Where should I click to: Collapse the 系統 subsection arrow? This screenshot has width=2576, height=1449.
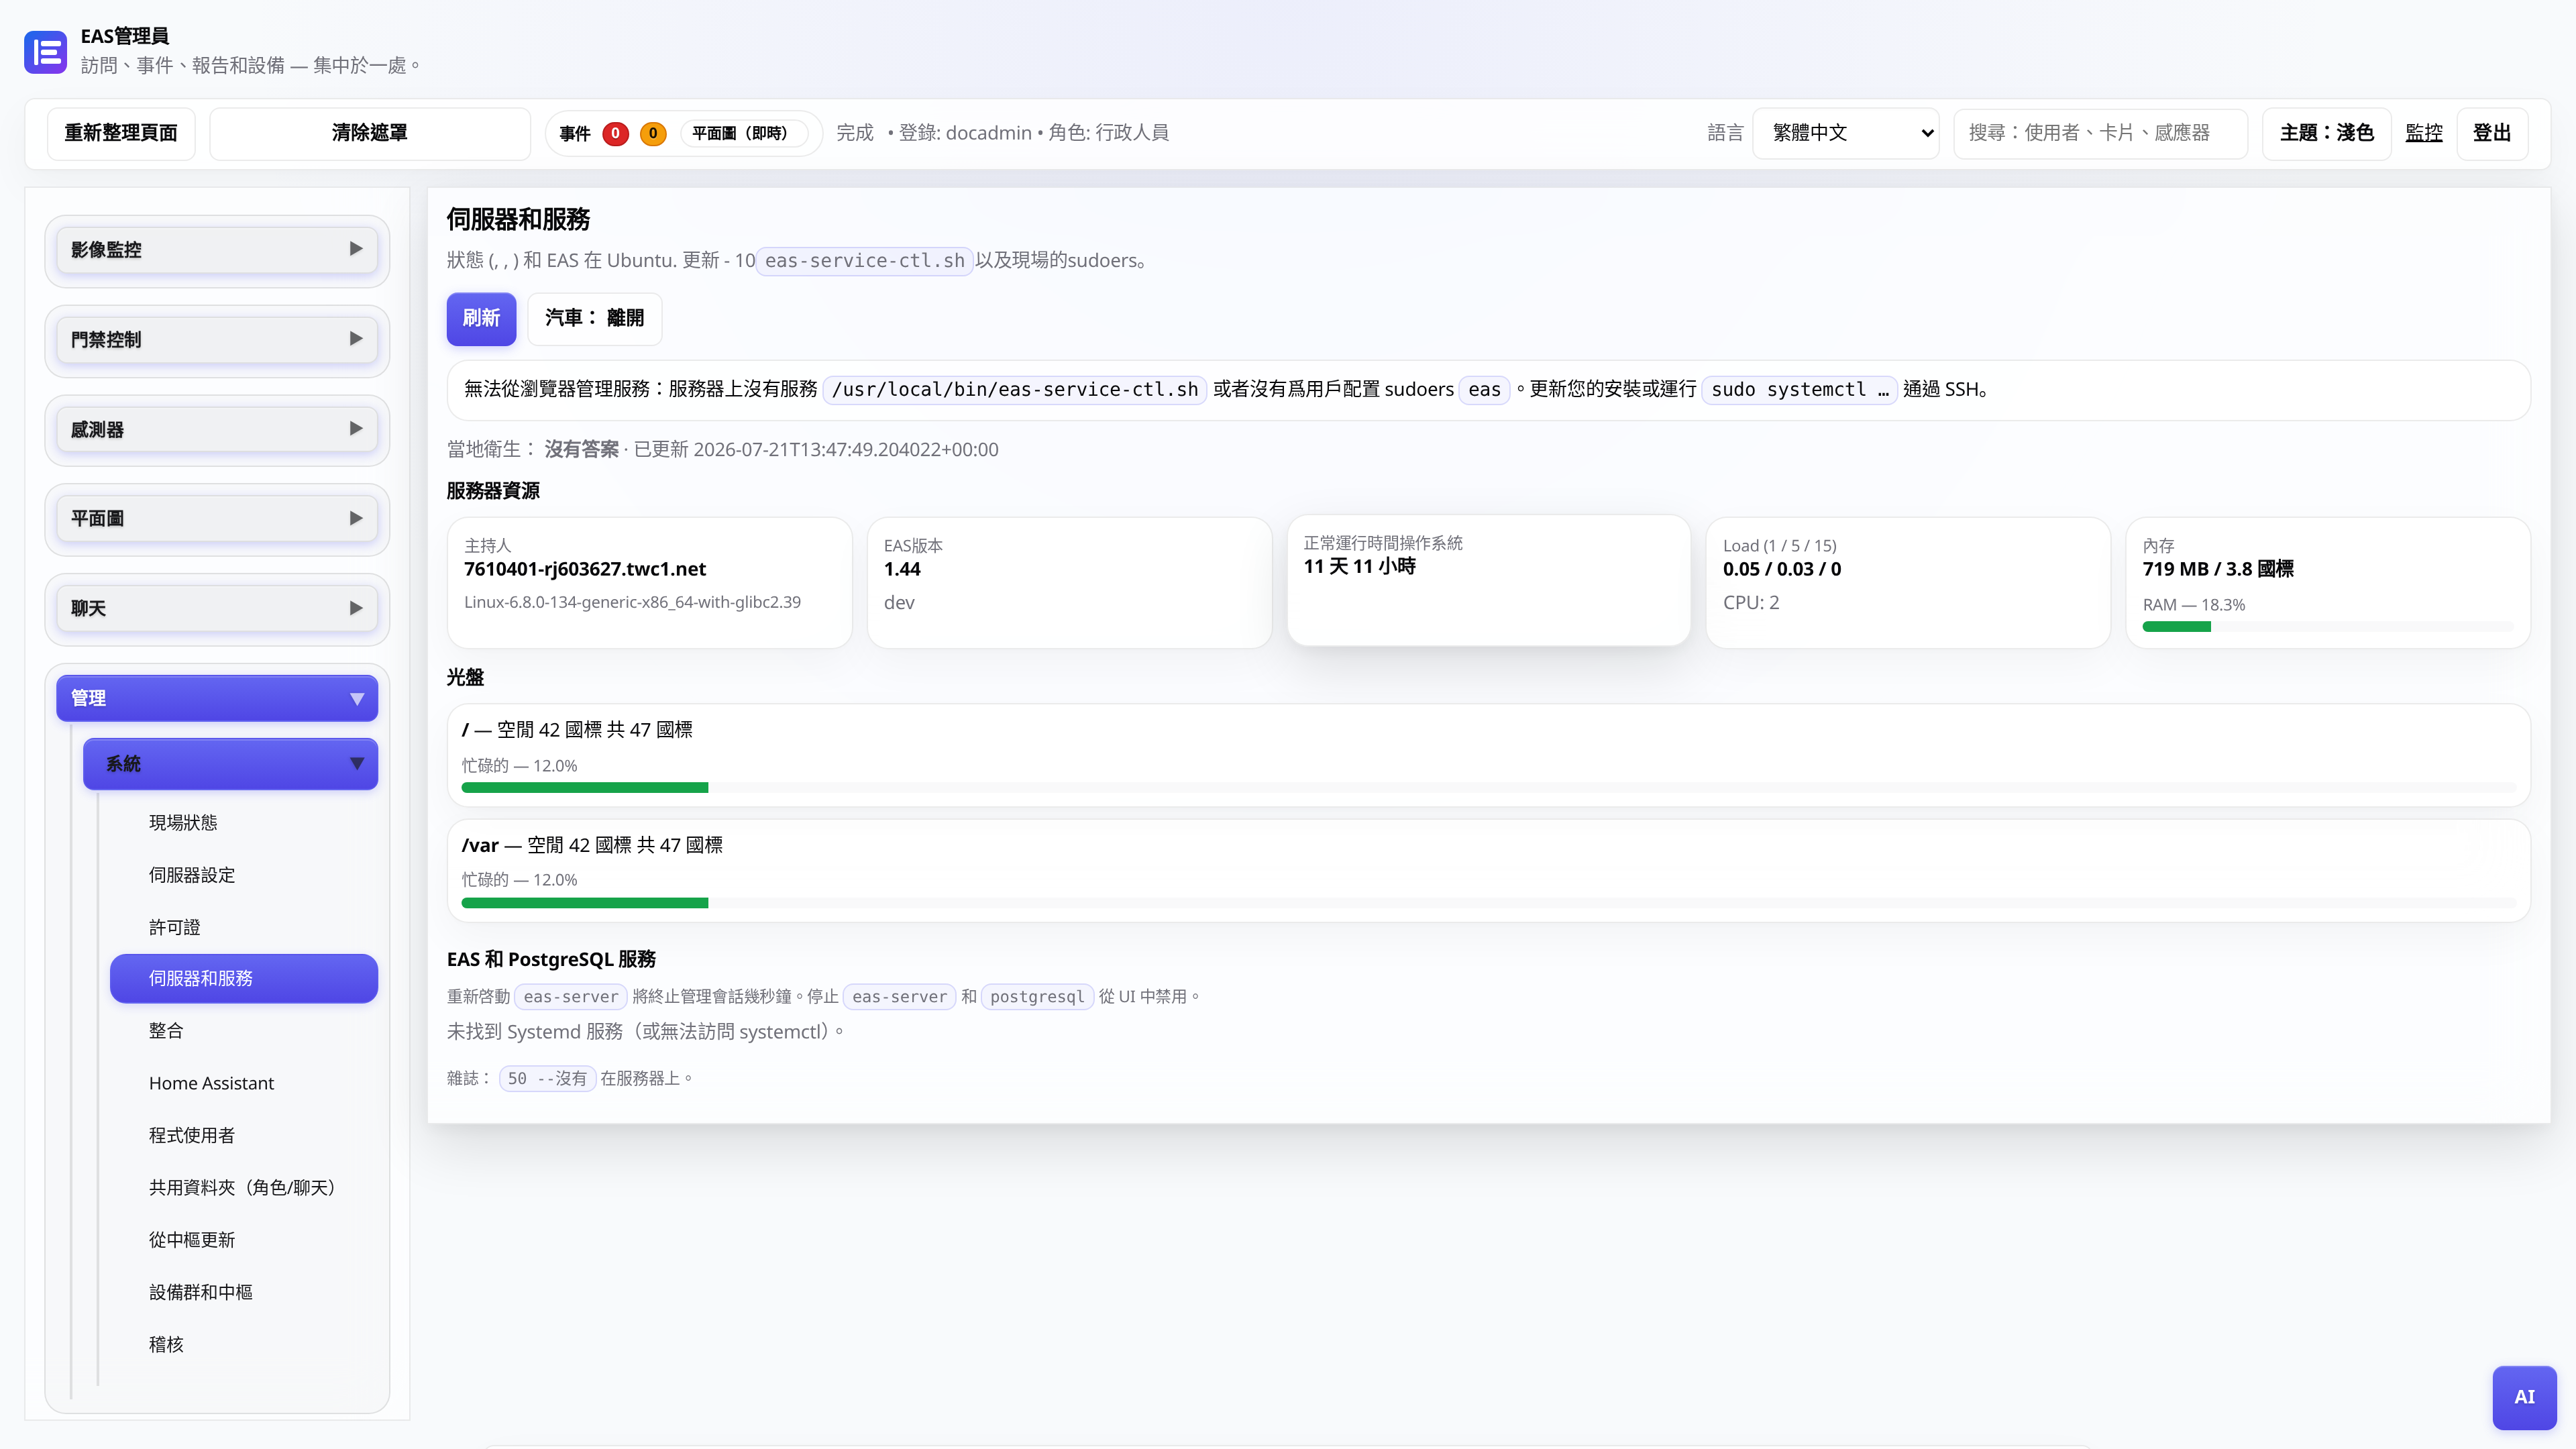(357, 764)
